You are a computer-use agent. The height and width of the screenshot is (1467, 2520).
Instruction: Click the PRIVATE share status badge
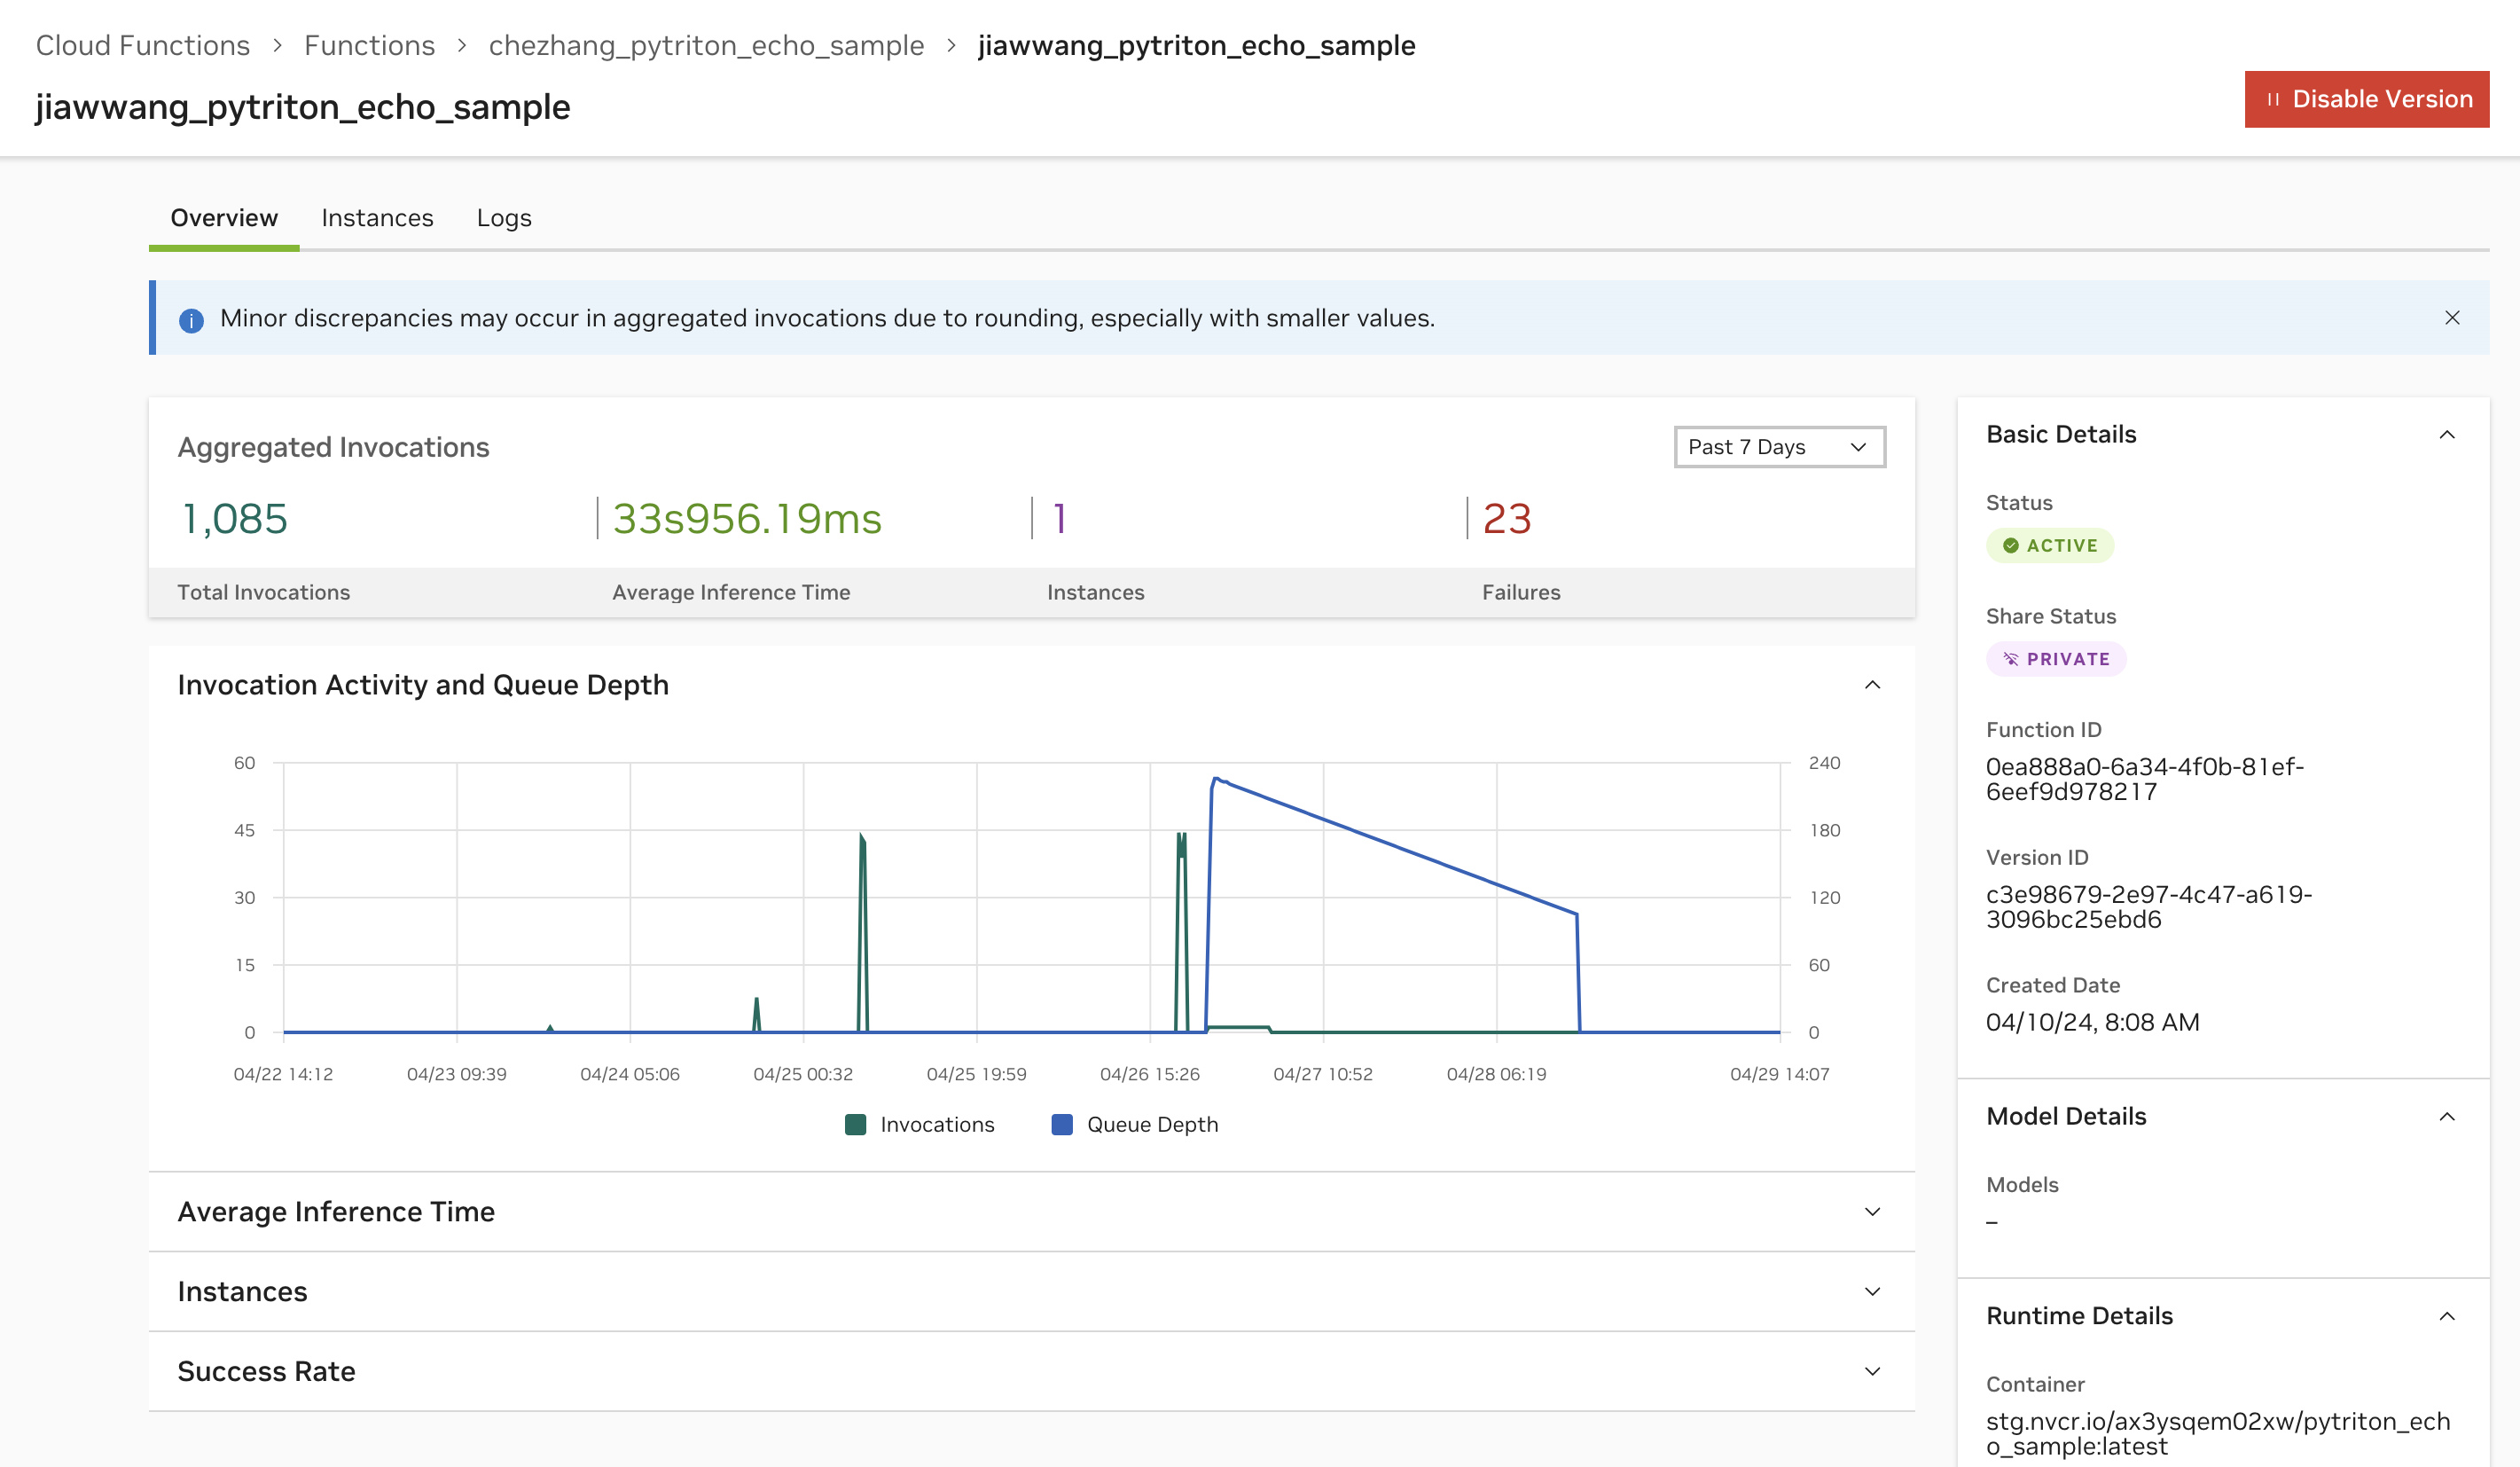pos(2056,659)
